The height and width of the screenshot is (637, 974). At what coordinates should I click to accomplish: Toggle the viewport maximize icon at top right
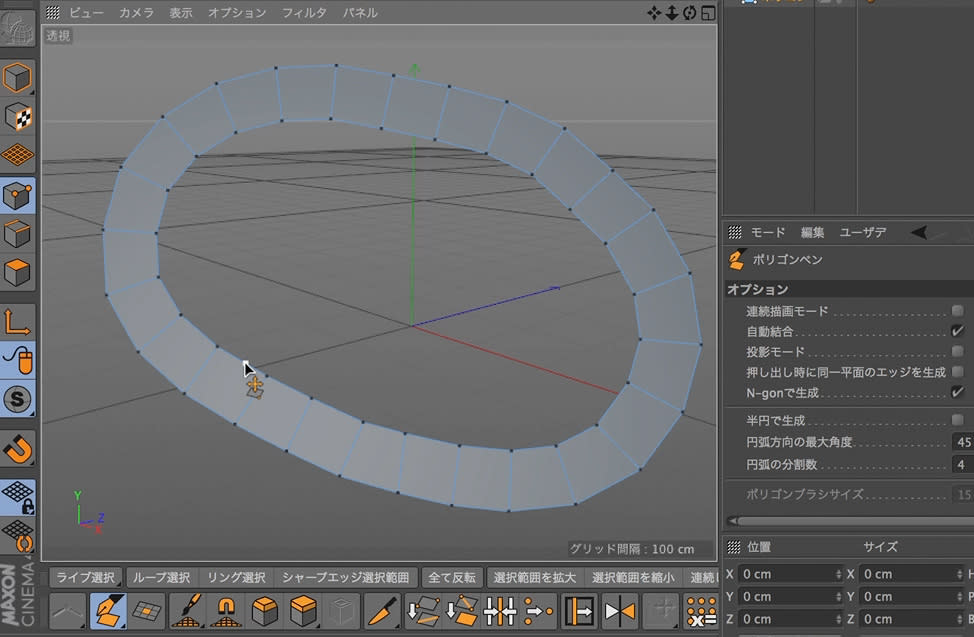(708, 13)
